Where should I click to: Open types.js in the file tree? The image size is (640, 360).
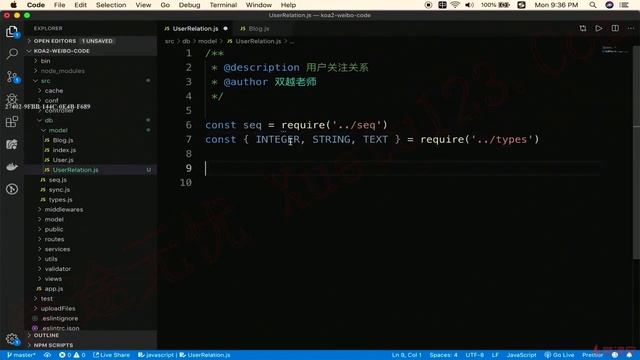[91, 200]
